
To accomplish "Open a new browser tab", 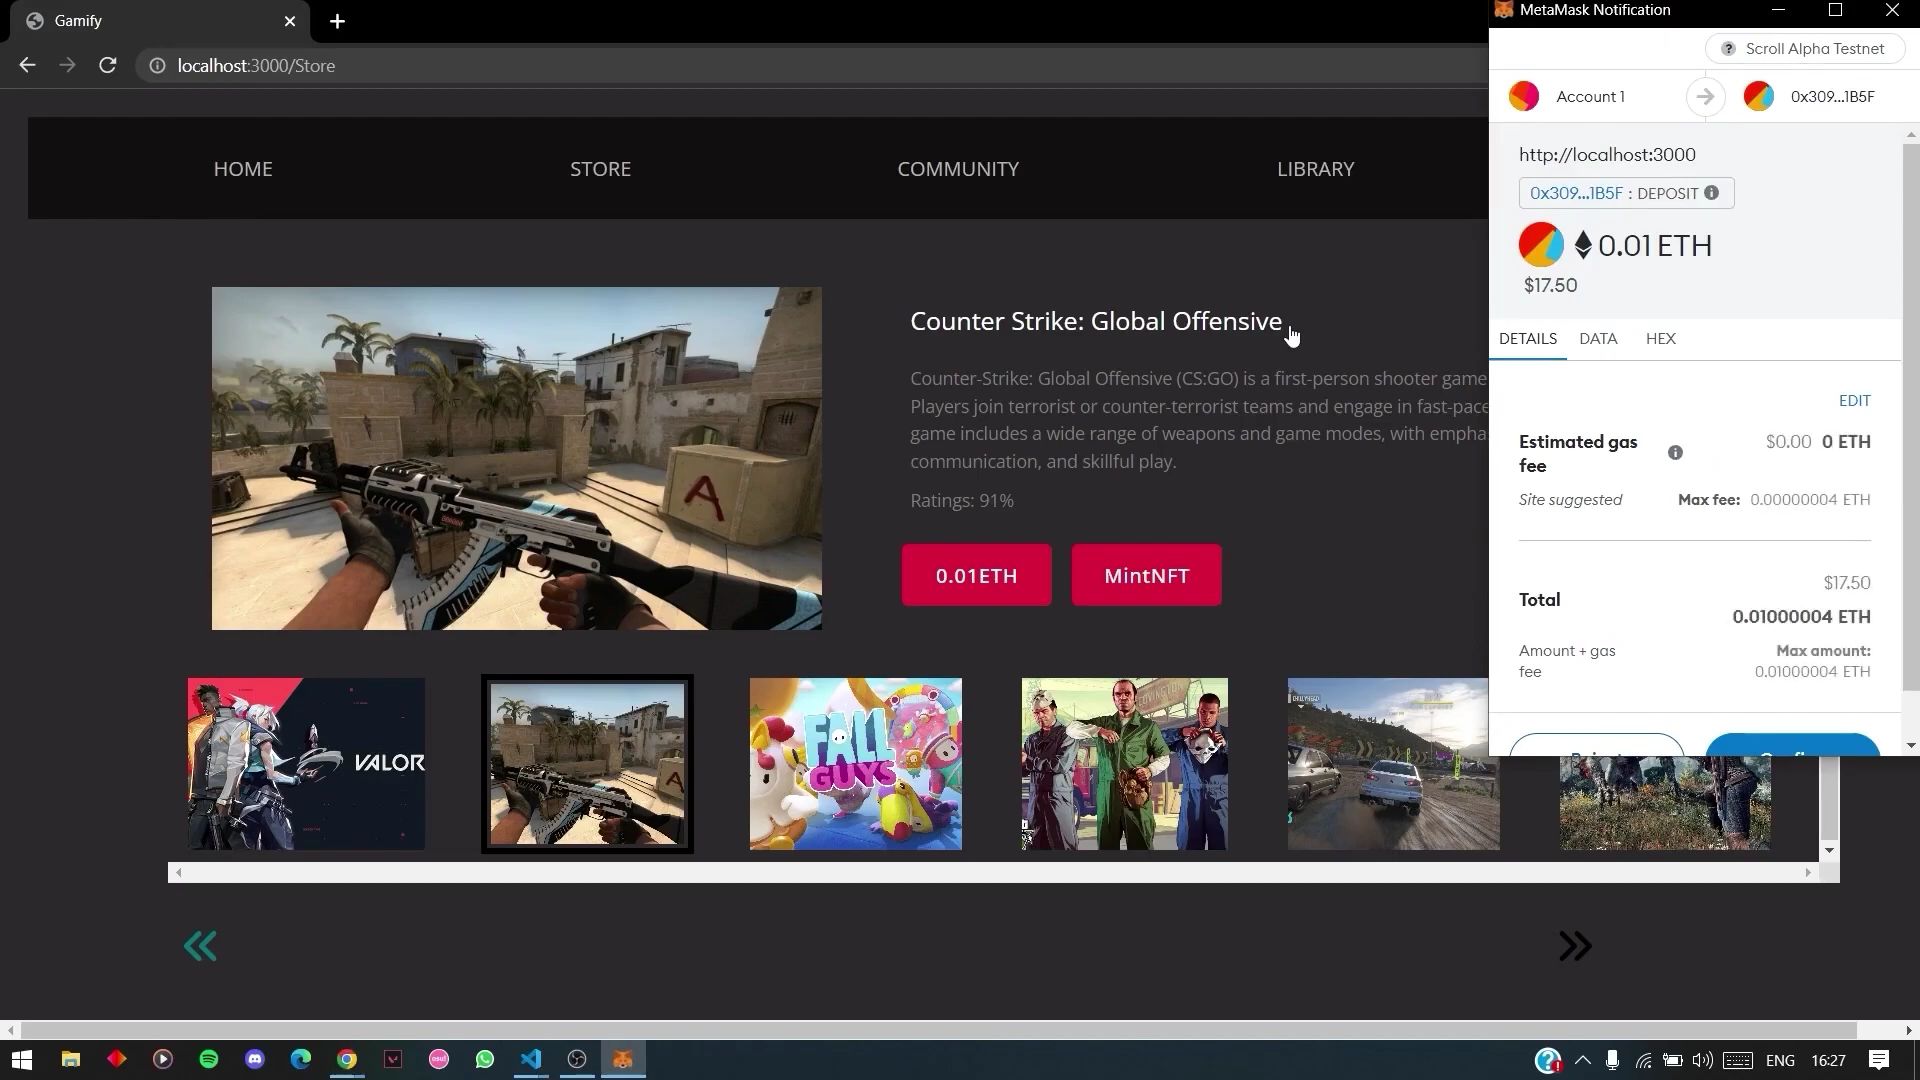I will (337, 21).
